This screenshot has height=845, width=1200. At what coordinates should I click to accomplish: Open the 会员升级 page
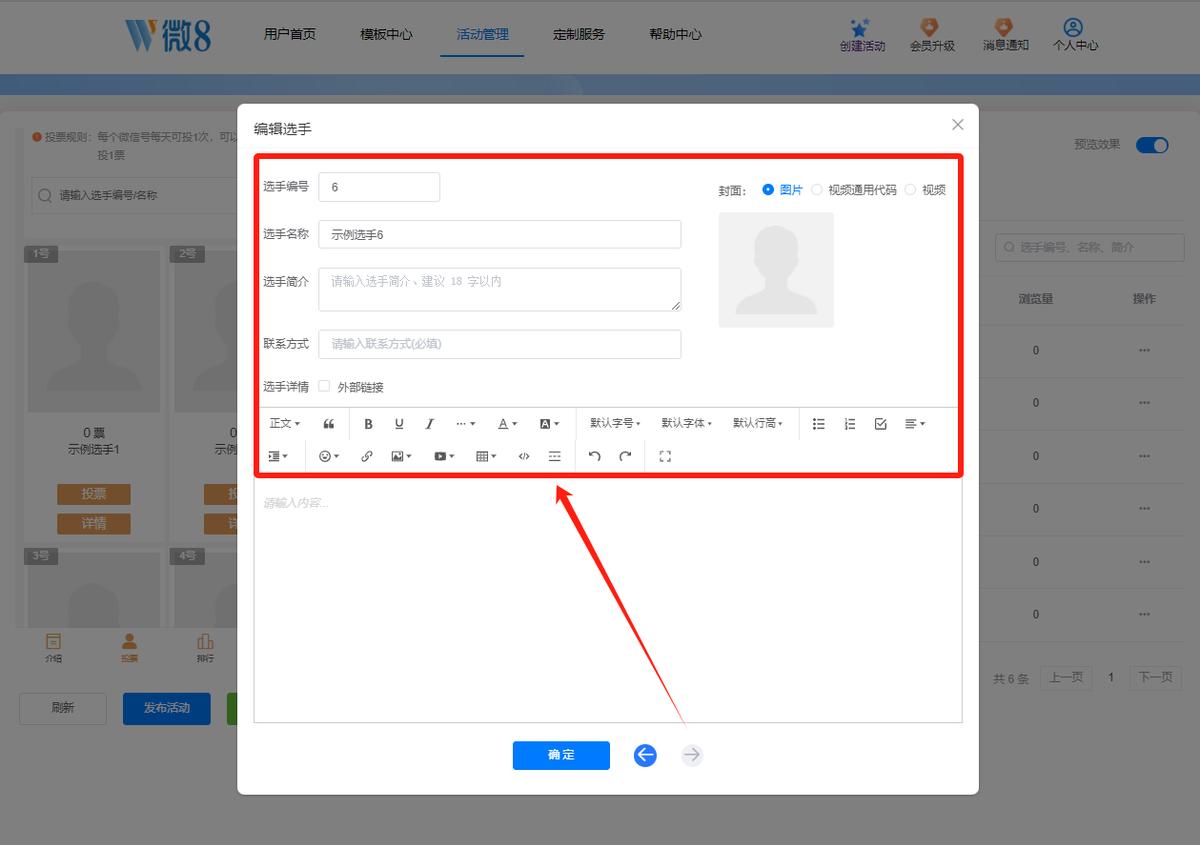click(932, 35)
